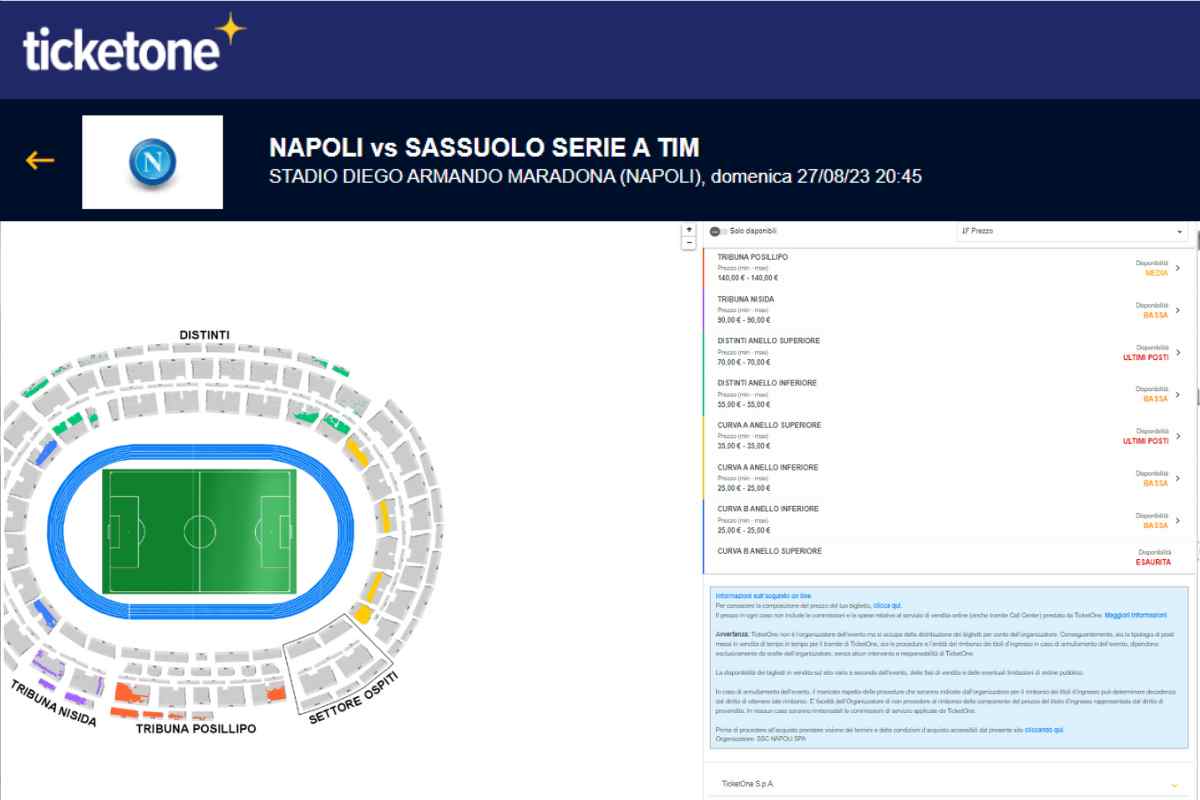Click the Maggiori Informazioni link

pyautogui.click(x=1135, y=615)
